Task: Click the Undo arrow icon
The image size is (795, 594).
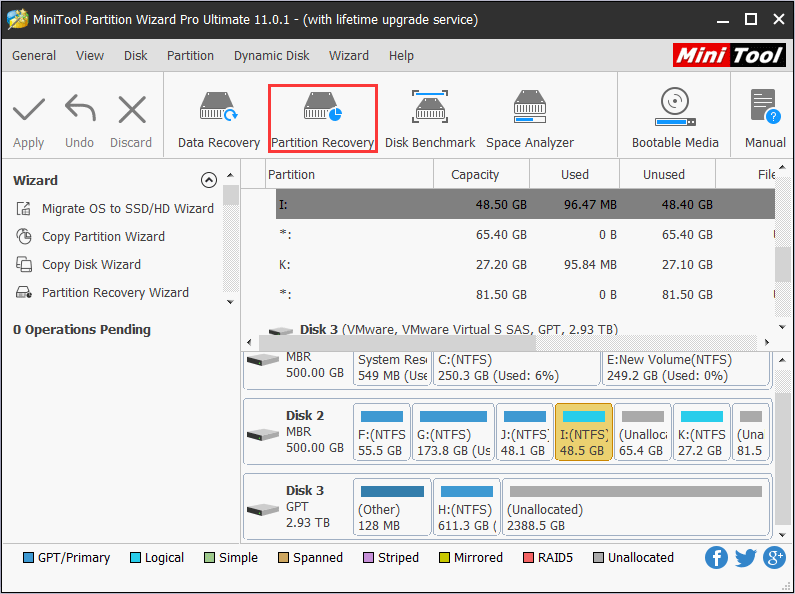Action: pos(80,109)
